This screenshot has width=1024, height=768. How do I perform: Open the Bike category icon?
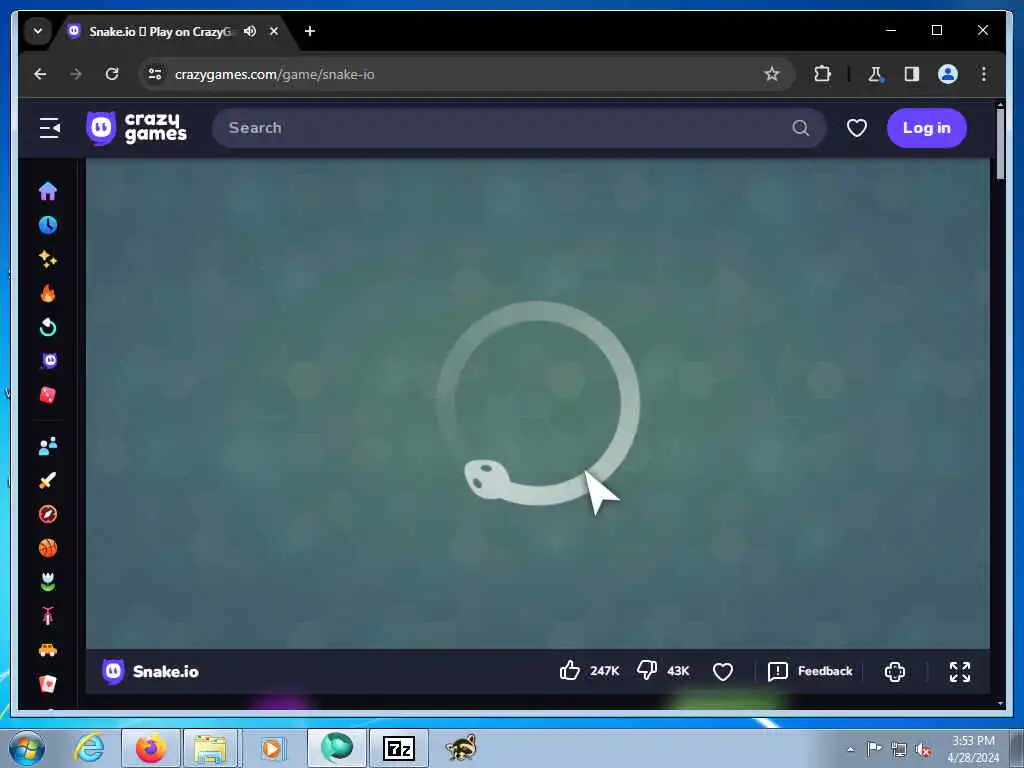(x=48, y=616)
